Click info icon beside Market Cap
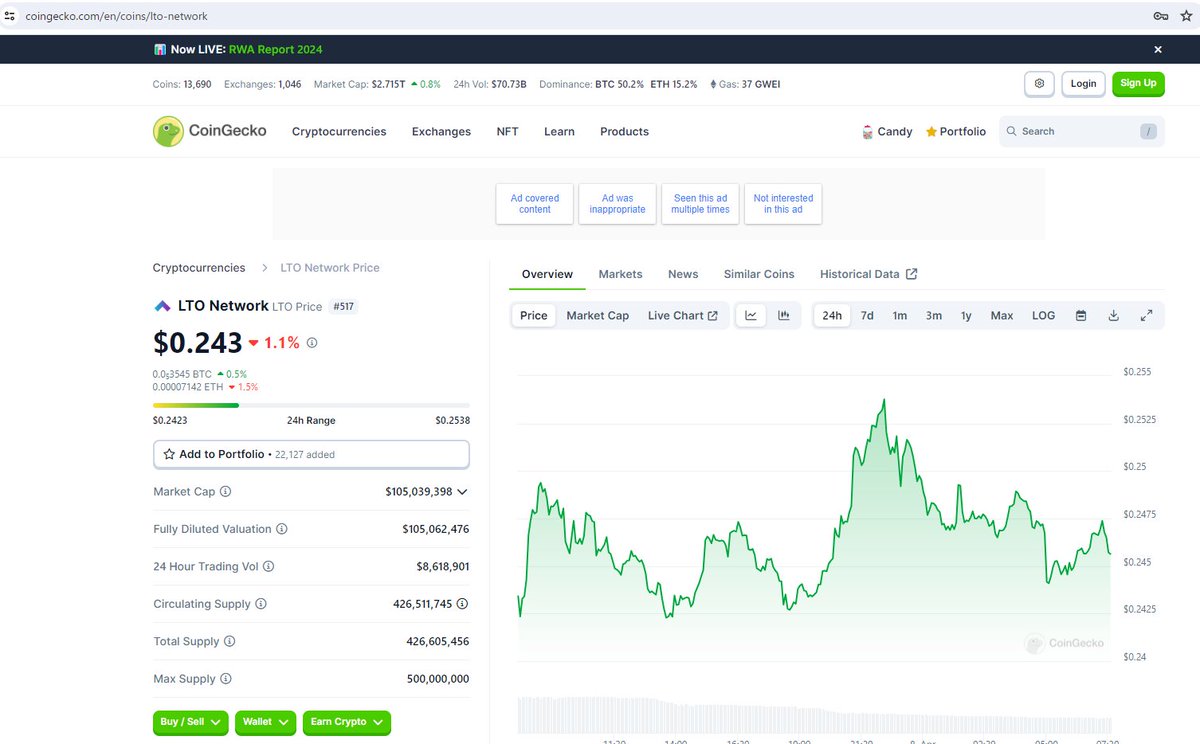This screenshot has width=1200, height=744. coord(225,492)
